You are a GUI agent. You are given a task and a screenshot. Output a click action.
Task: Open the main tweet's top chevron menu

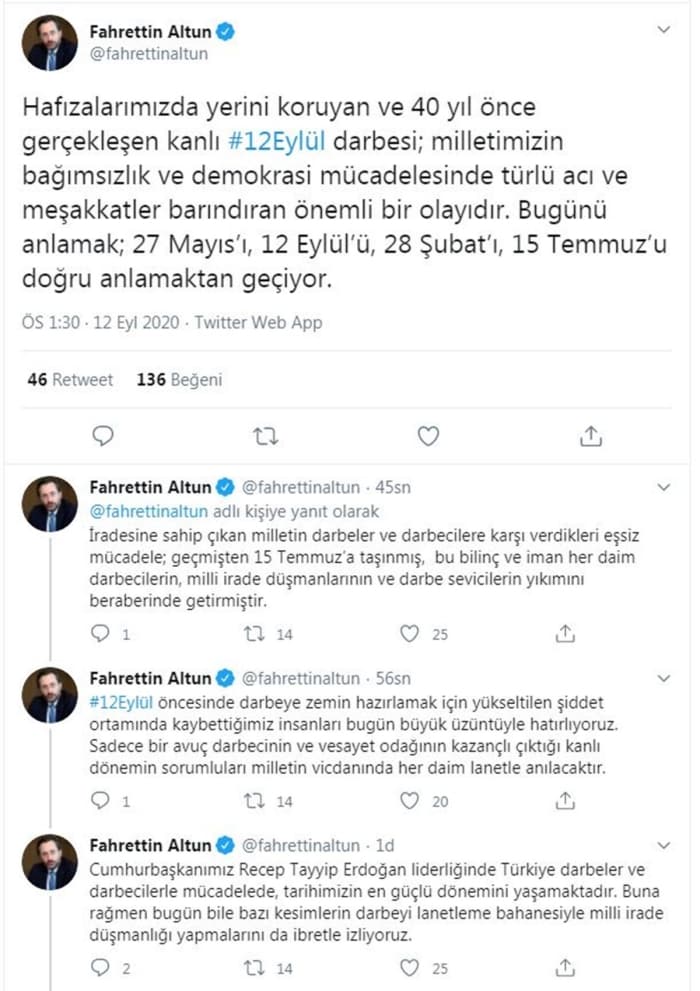point(663,31)
